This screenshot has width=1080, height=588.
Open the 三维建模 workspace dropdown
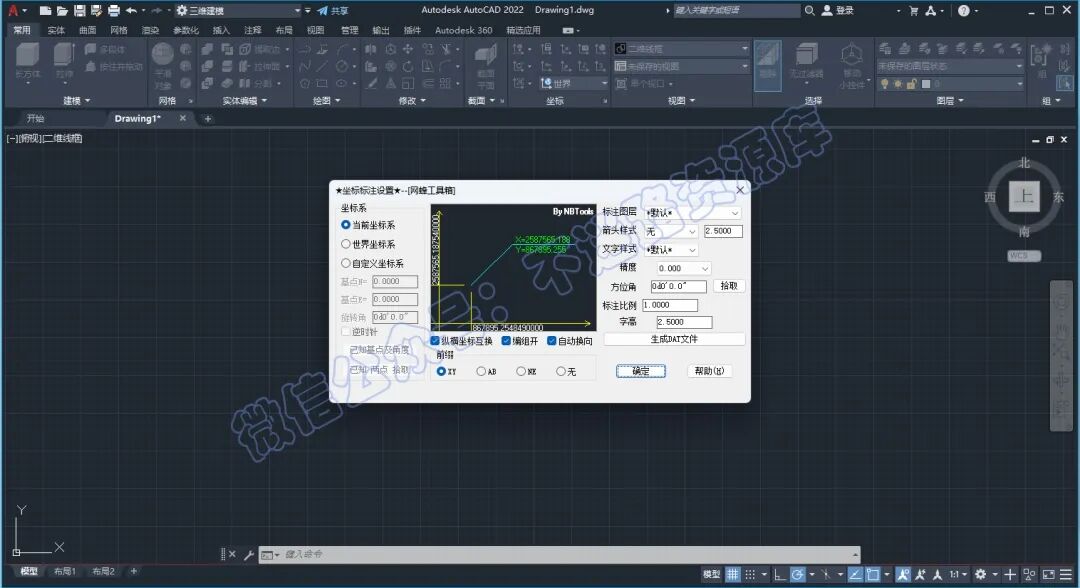pos(238,10)
